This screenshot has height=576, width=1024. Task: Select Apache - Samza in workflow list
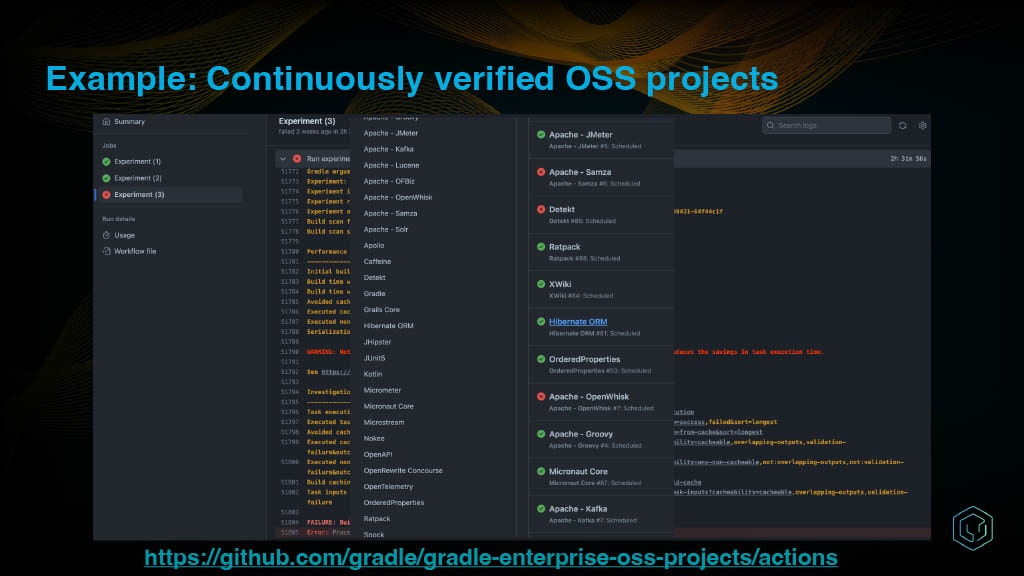point(390,214)
